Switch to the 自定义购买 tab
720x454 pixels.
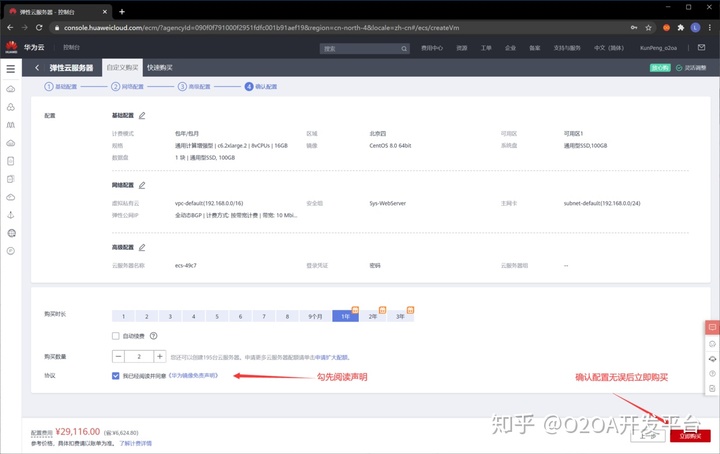122,67
